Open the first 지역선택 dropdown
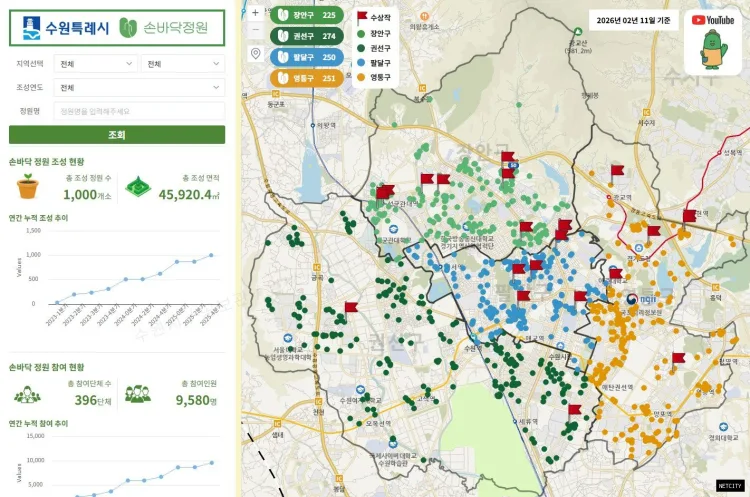 coord(96,63)
